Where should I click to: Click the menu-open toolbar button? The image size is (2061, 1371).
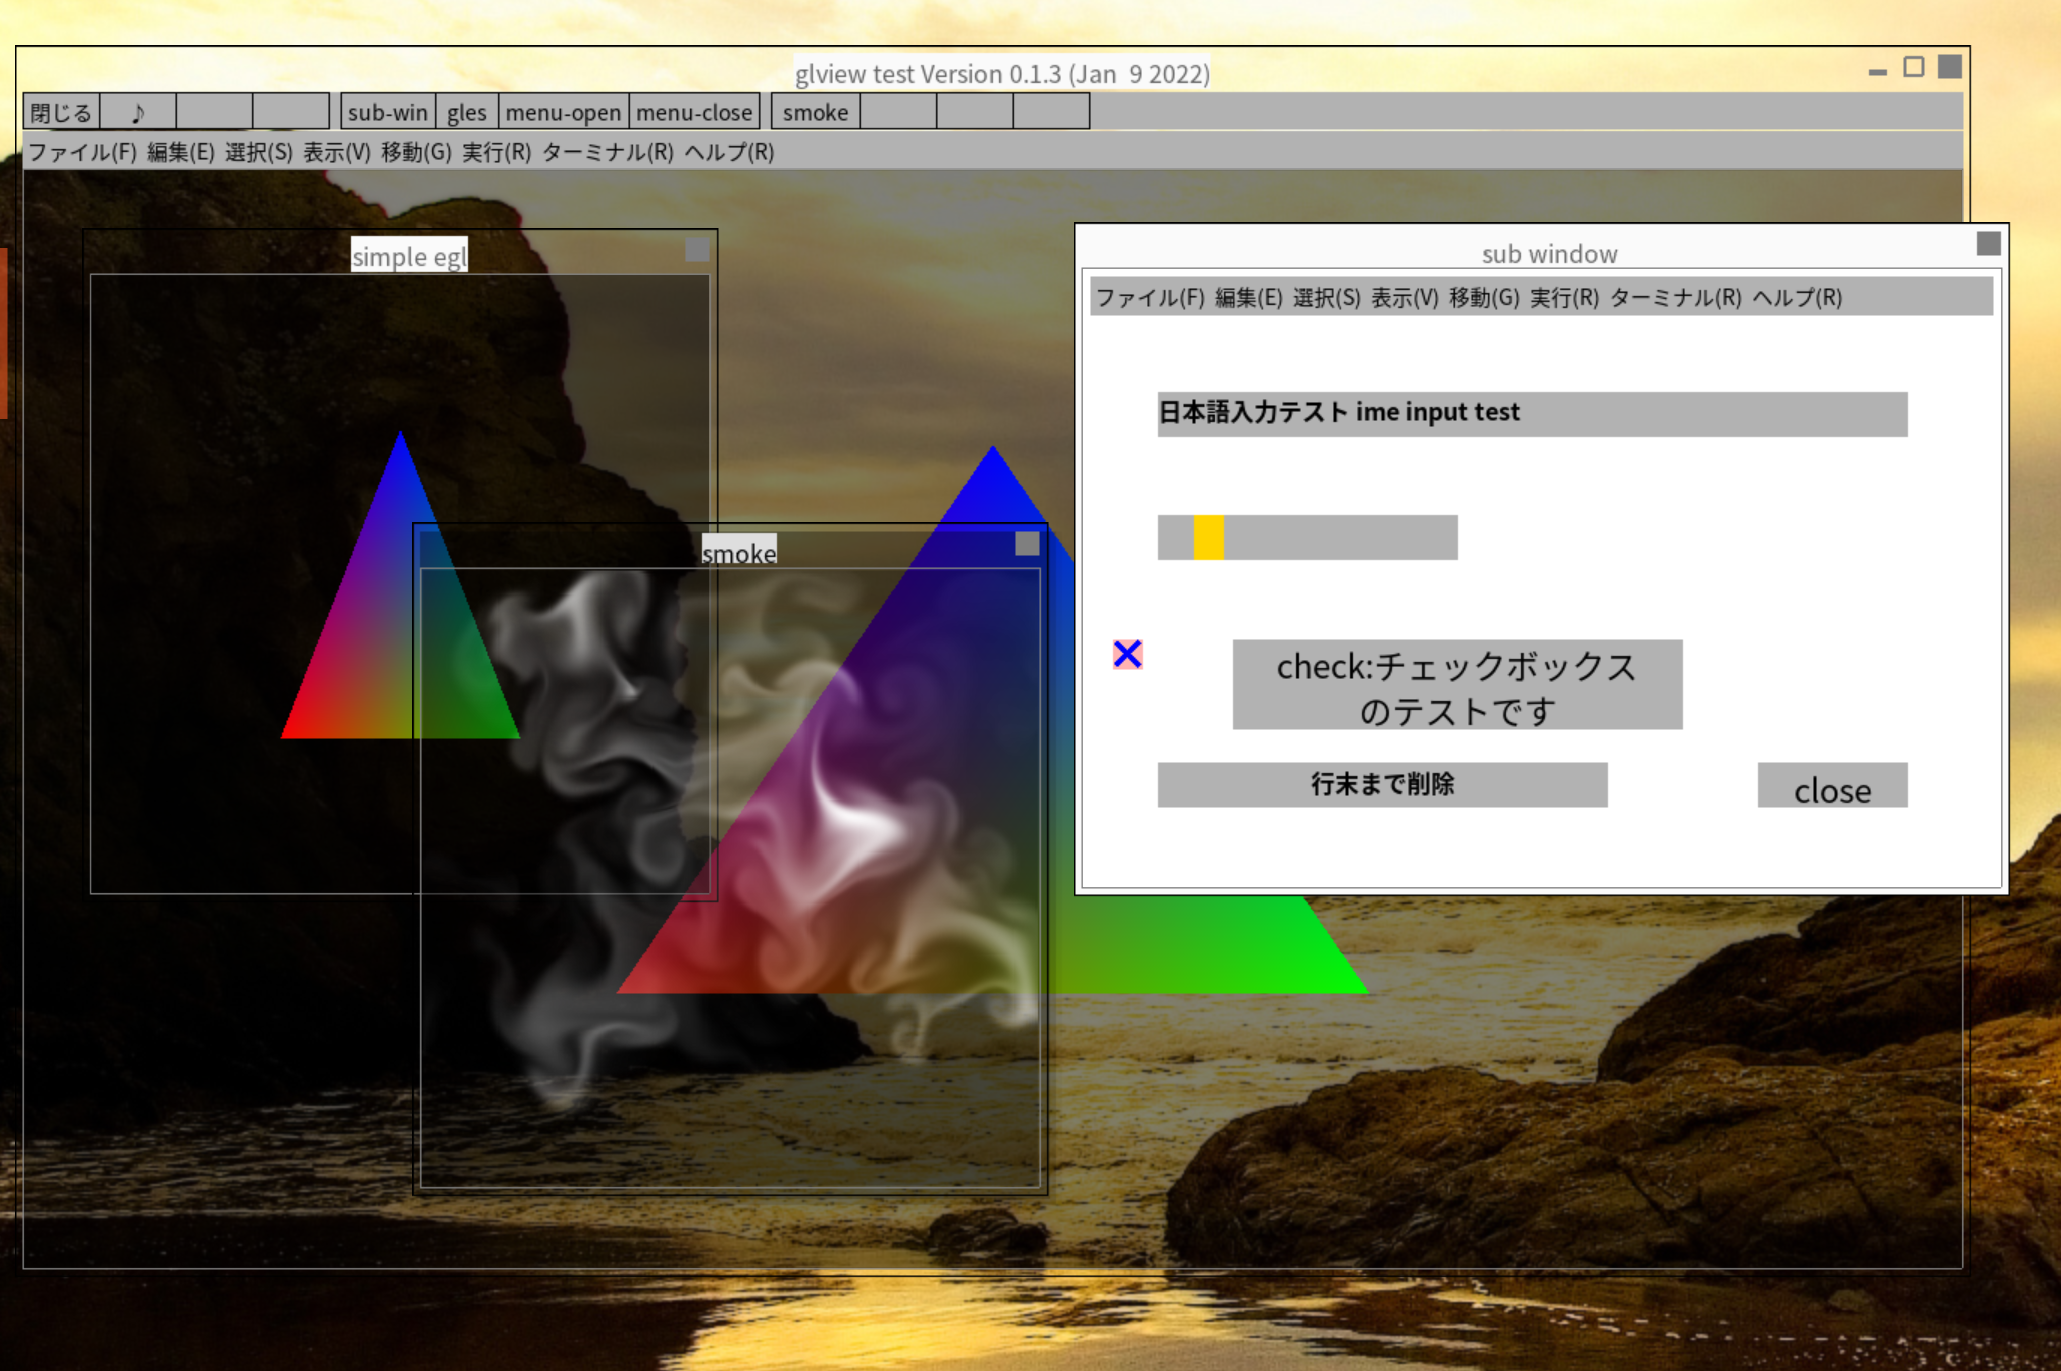coord(562,112)
